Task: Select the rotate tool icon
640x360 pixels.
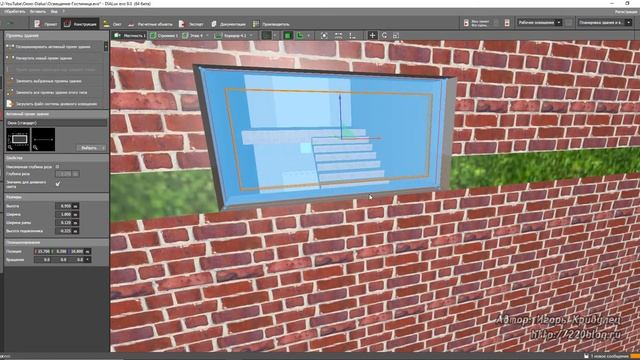Action: pyautogui.click(x=384, y=36)
